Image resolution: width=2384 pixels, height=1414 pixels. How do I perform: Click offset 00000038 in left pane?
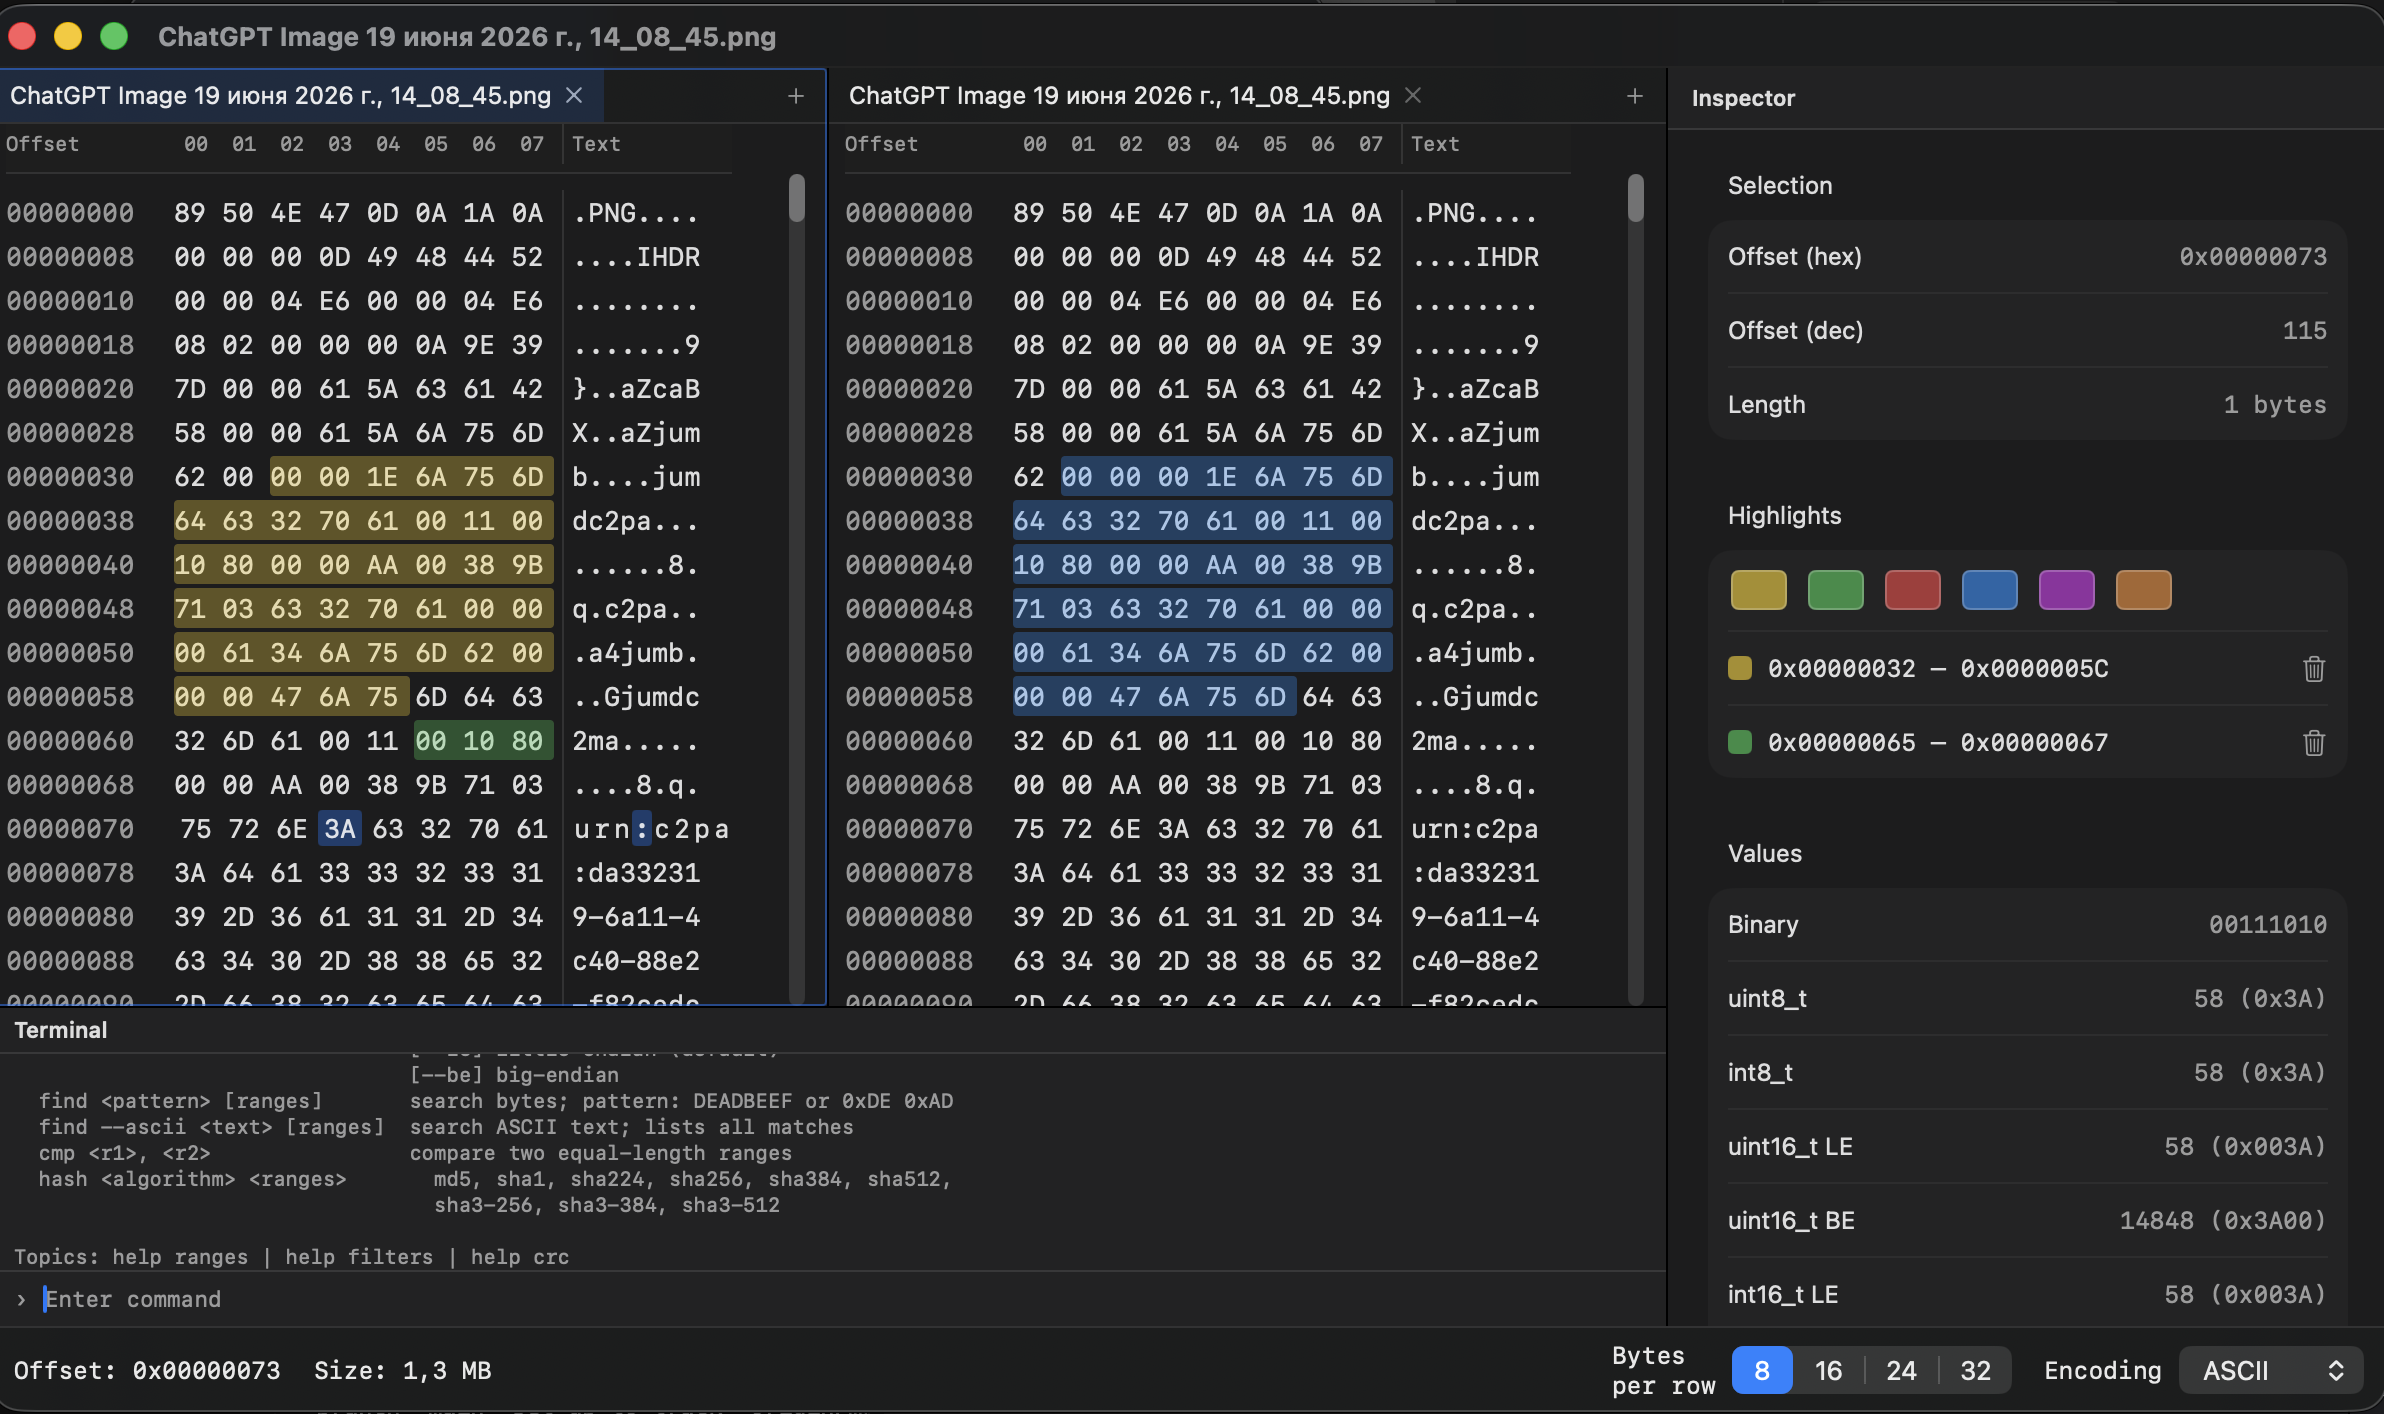70,521
